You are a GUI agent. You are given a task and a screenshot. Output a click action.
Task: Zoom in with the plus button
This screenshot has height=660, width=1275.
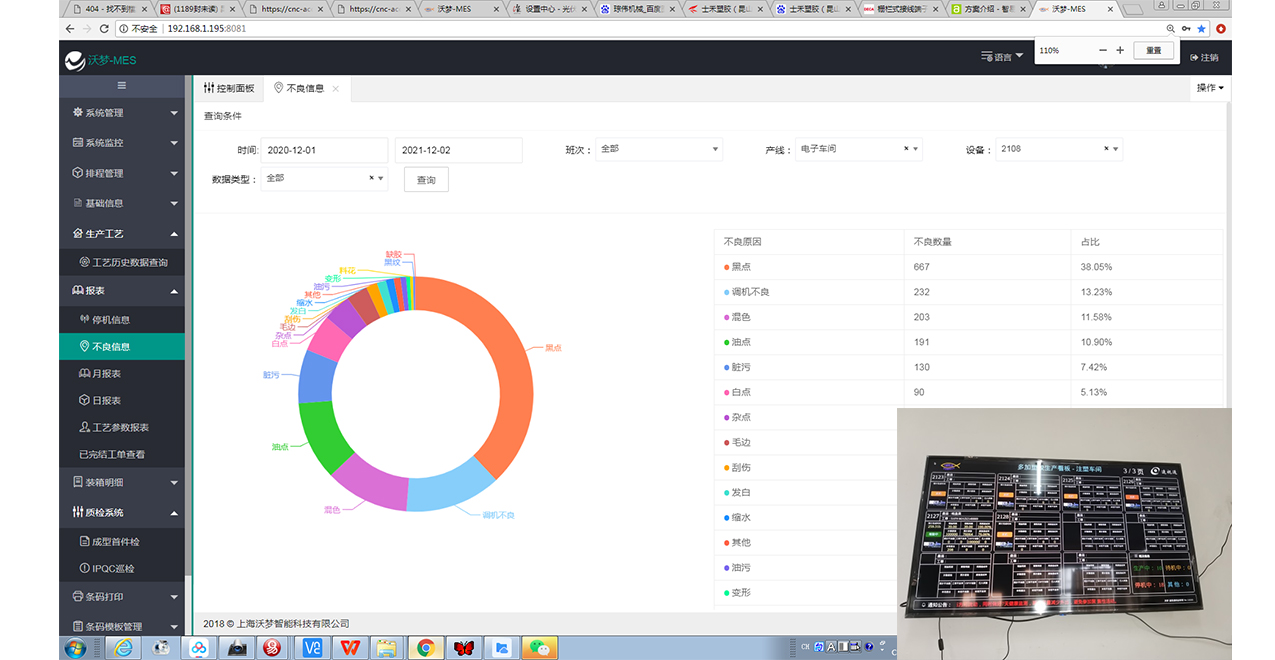pos(1120,50)
